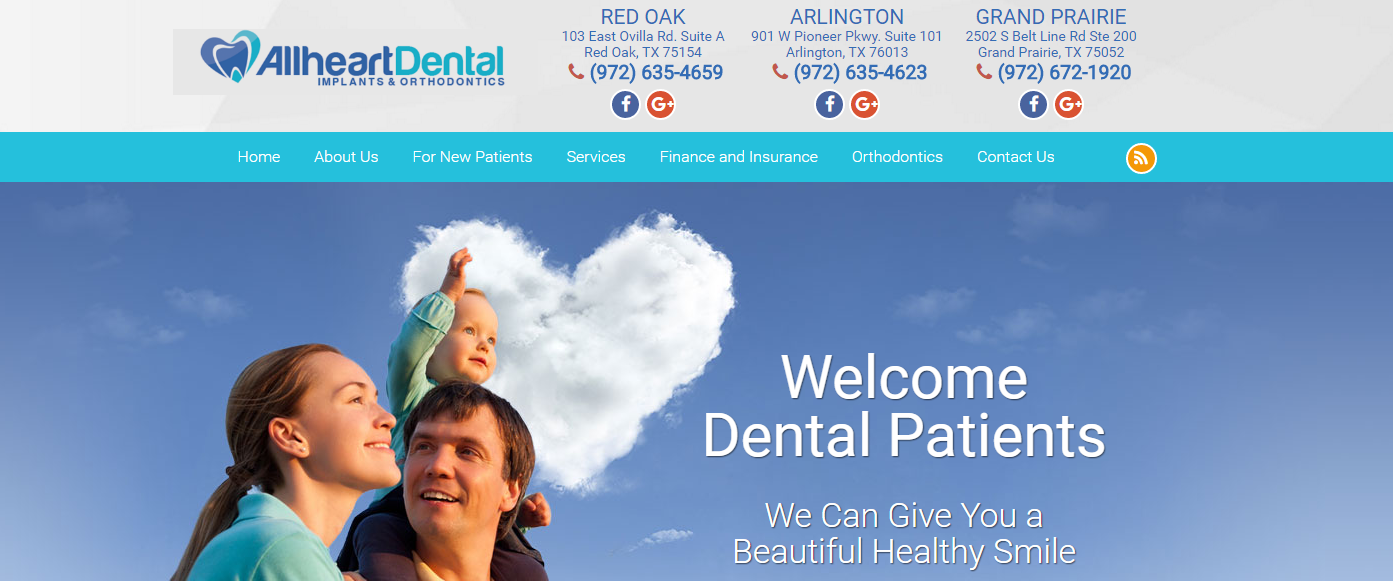Call Arlington number (972) 635-4623
The width and height of the screenshot is (1393, 581).
pyautogui.click(x=860, y=72)
